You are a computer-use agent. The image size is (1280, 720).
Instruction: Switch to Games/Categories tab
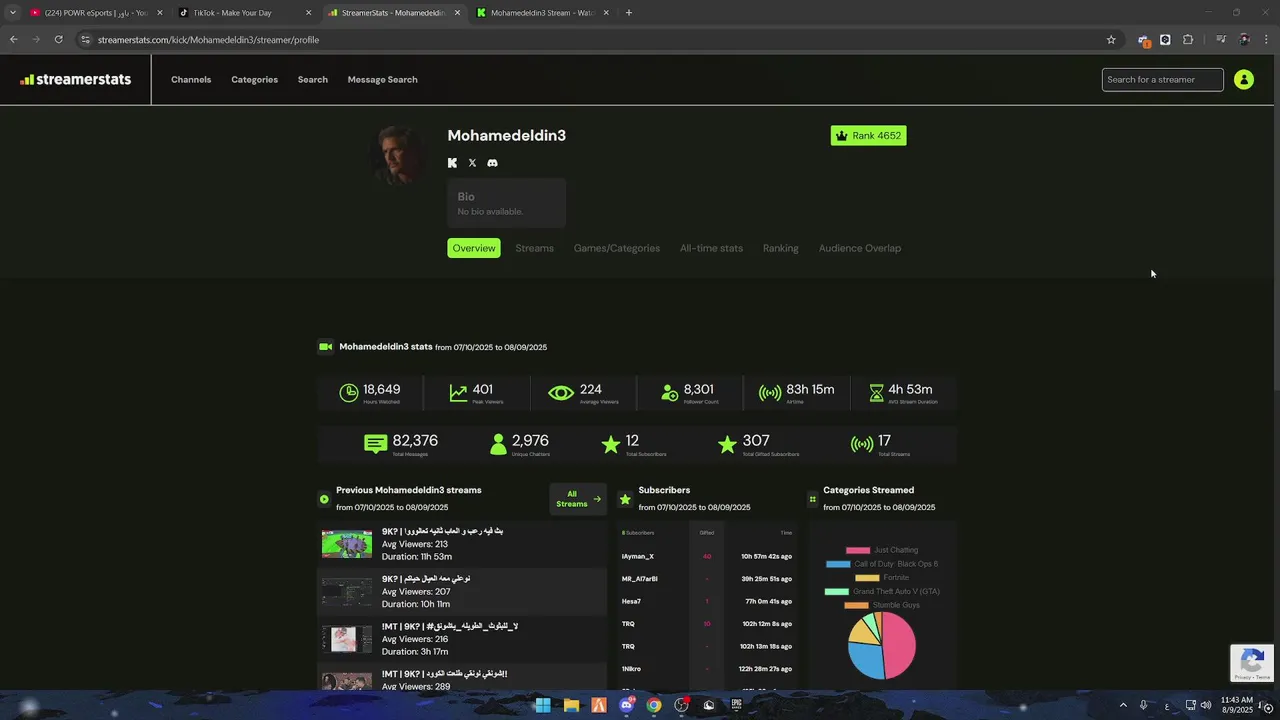tap(617, 248)
